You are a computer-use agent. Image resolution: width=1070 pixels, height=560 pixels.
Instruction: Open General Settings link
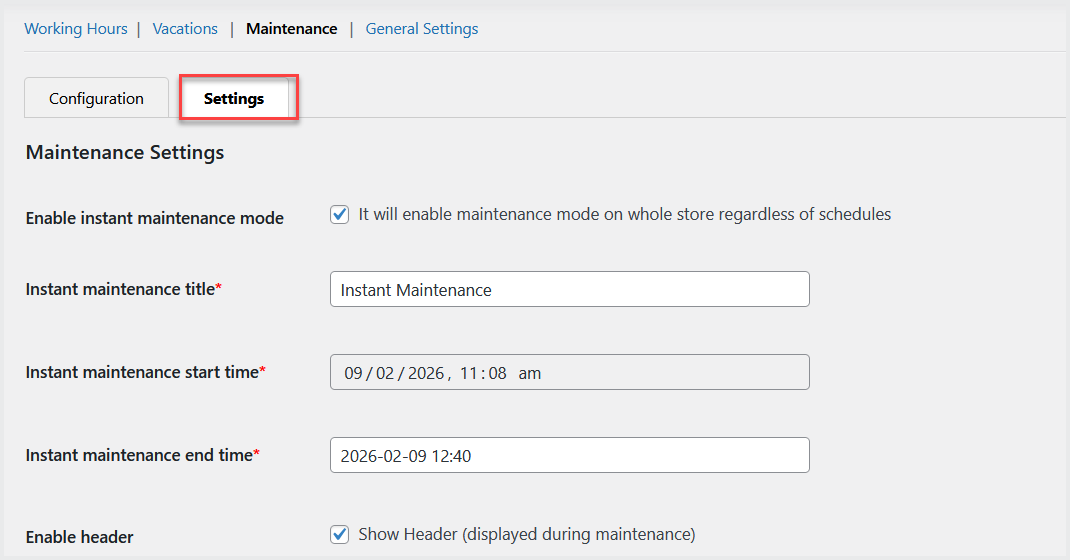point(422,29)
